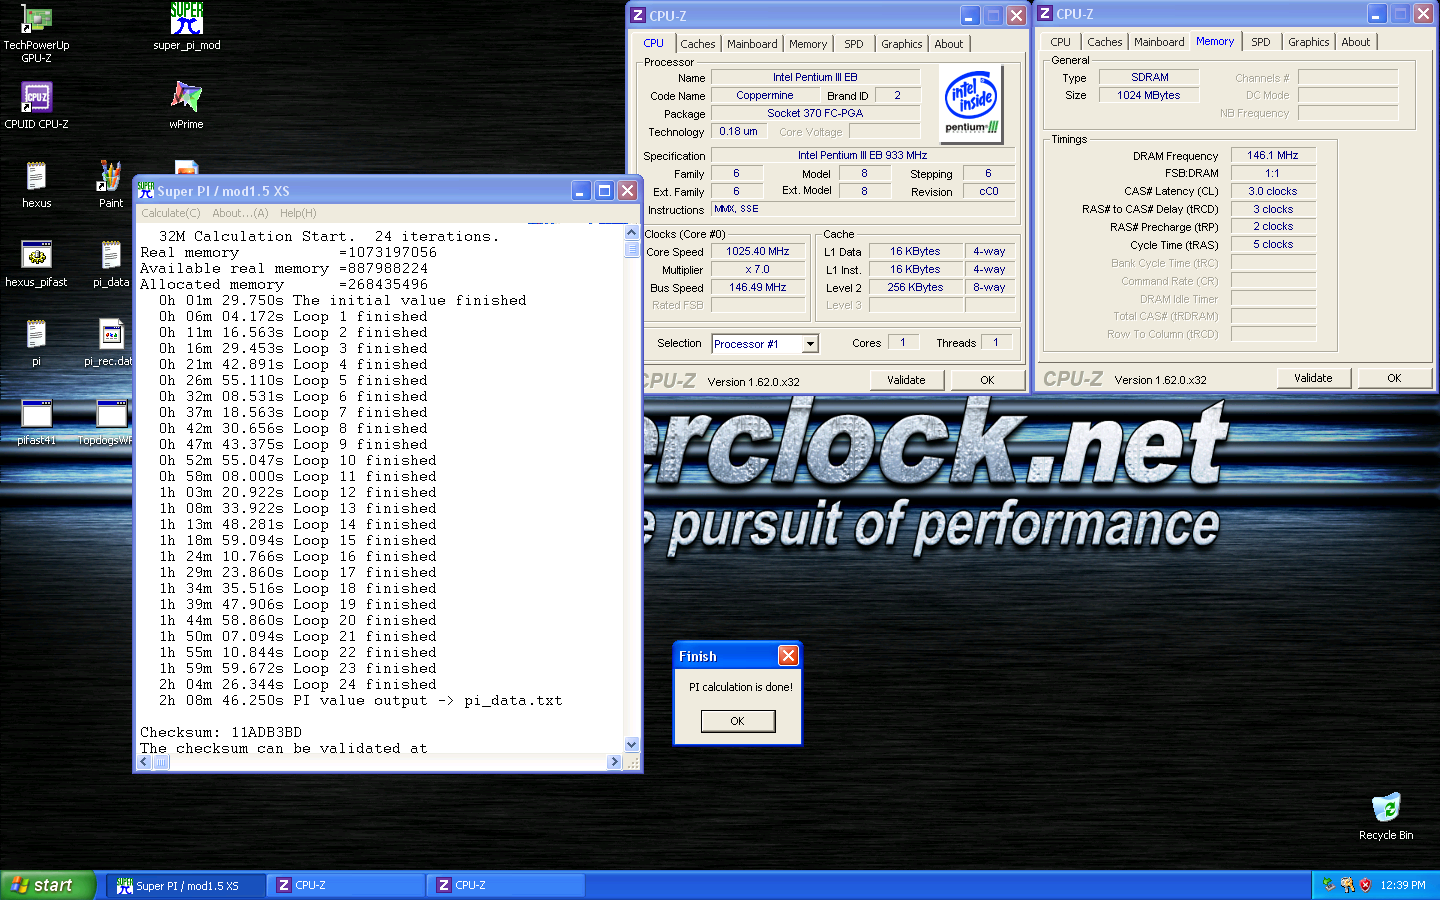
Task: Click left CPU-Z window title icon
Action: [x=638, y=15]
